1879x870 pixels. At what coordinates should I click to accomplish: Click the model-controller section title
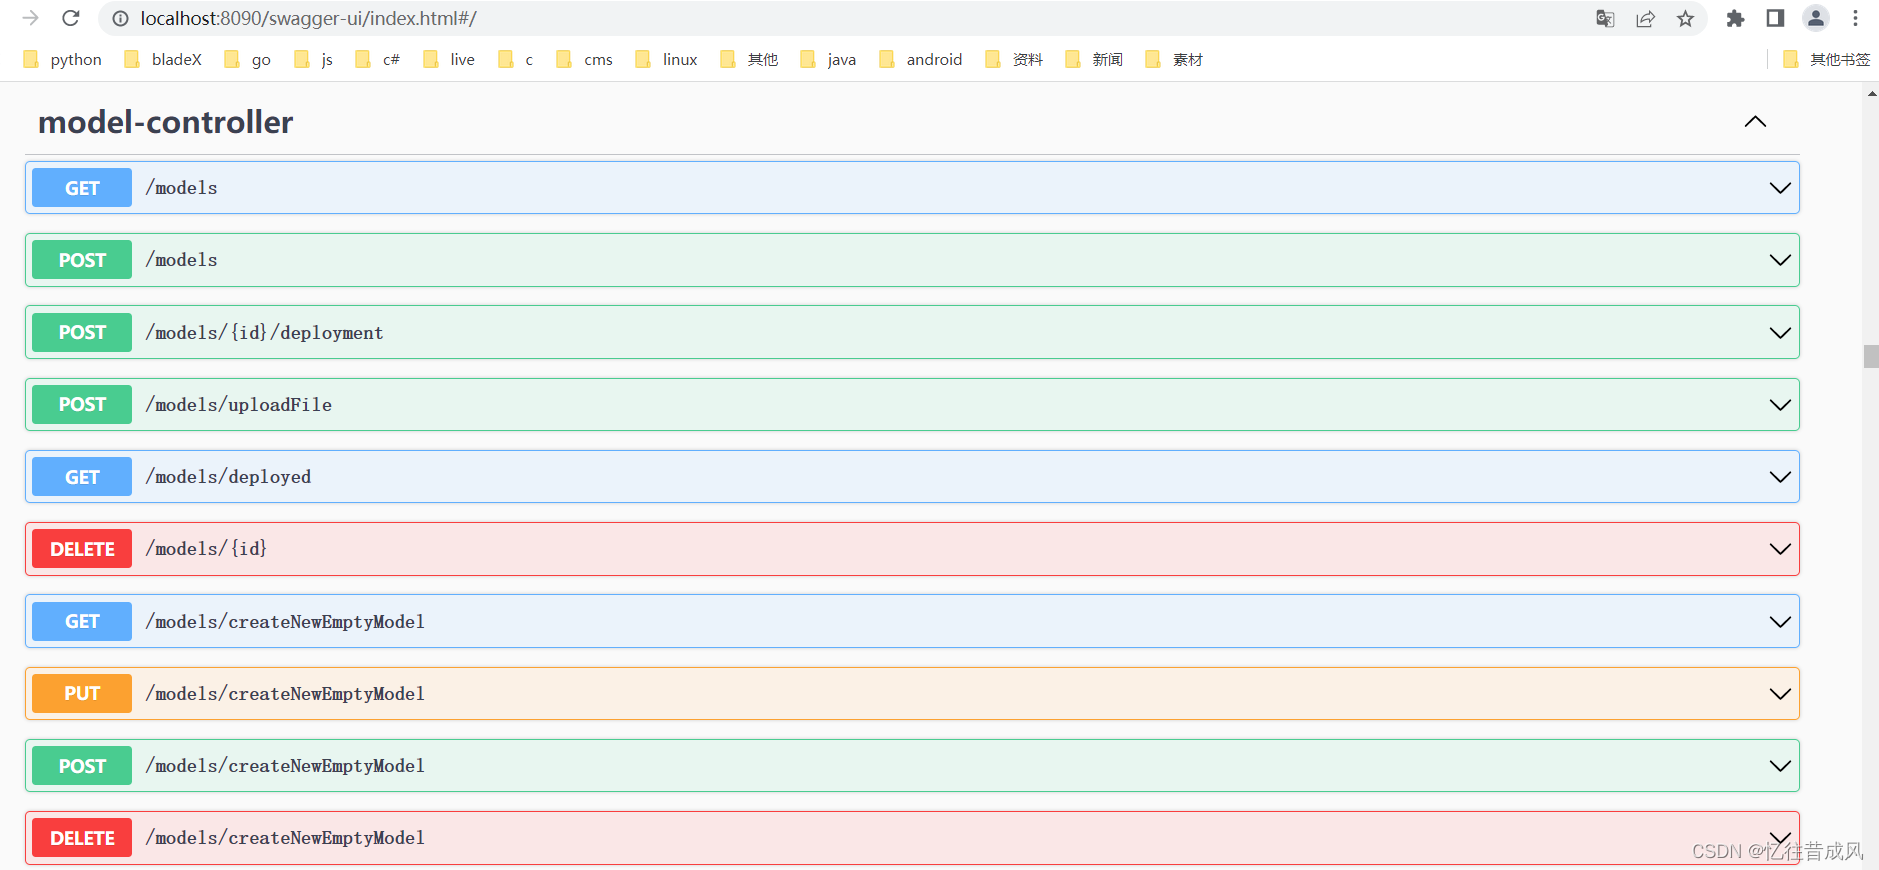tap(165, 122)
